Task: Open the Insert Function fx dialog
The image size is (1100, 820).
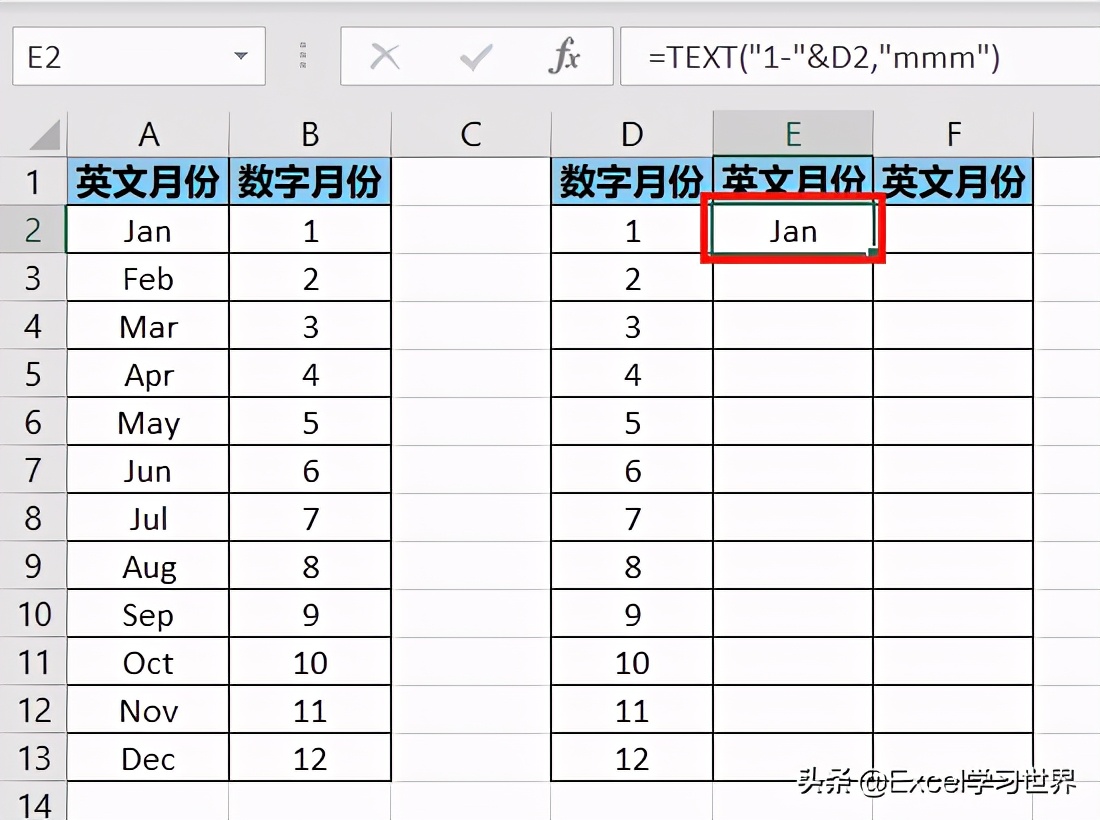Action: coord(565,56)
